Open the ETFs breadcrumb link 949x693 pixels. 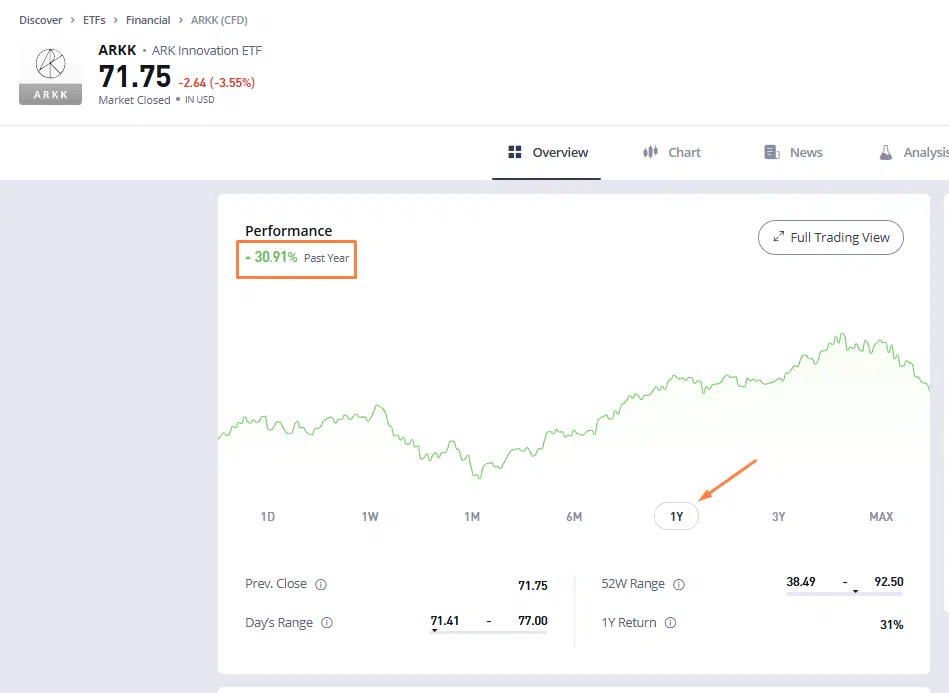pyautogui.click(x=94, y=20)
